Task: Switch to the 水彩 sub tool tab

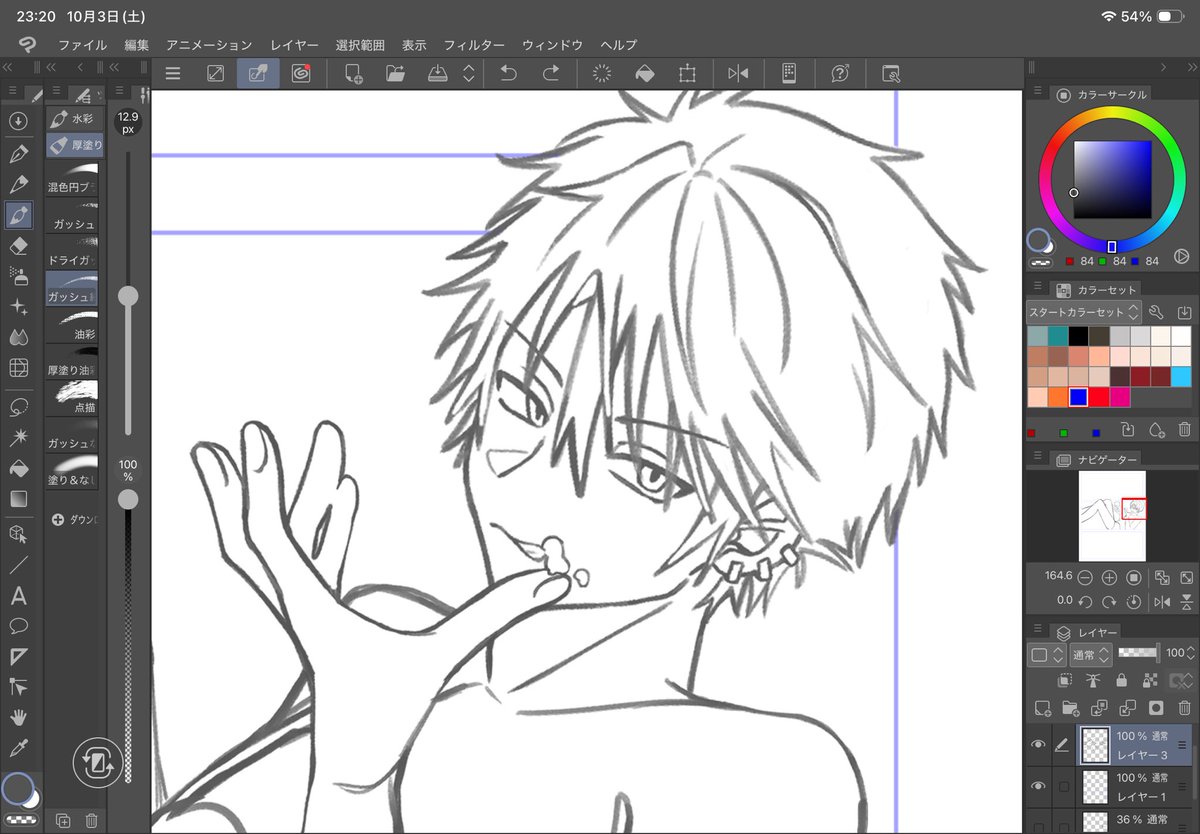Action: [x=74, y=118]
